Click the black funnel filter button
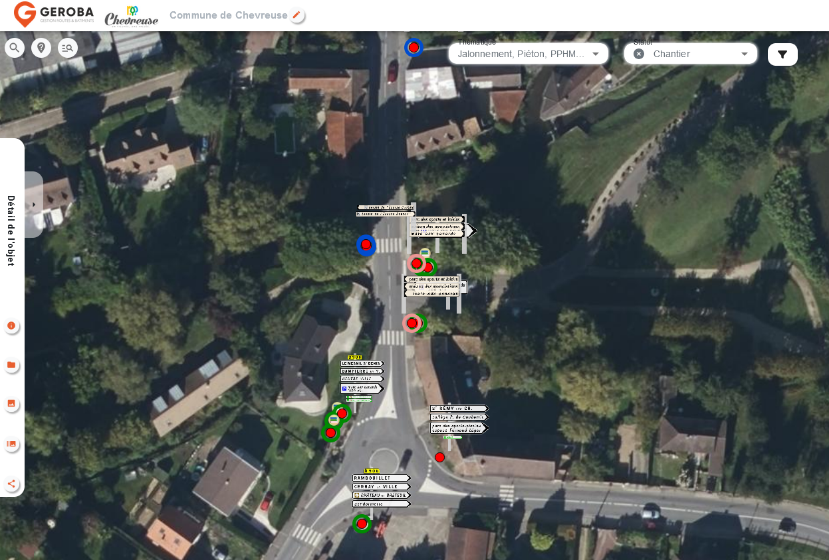 click(x=782, y=54)
